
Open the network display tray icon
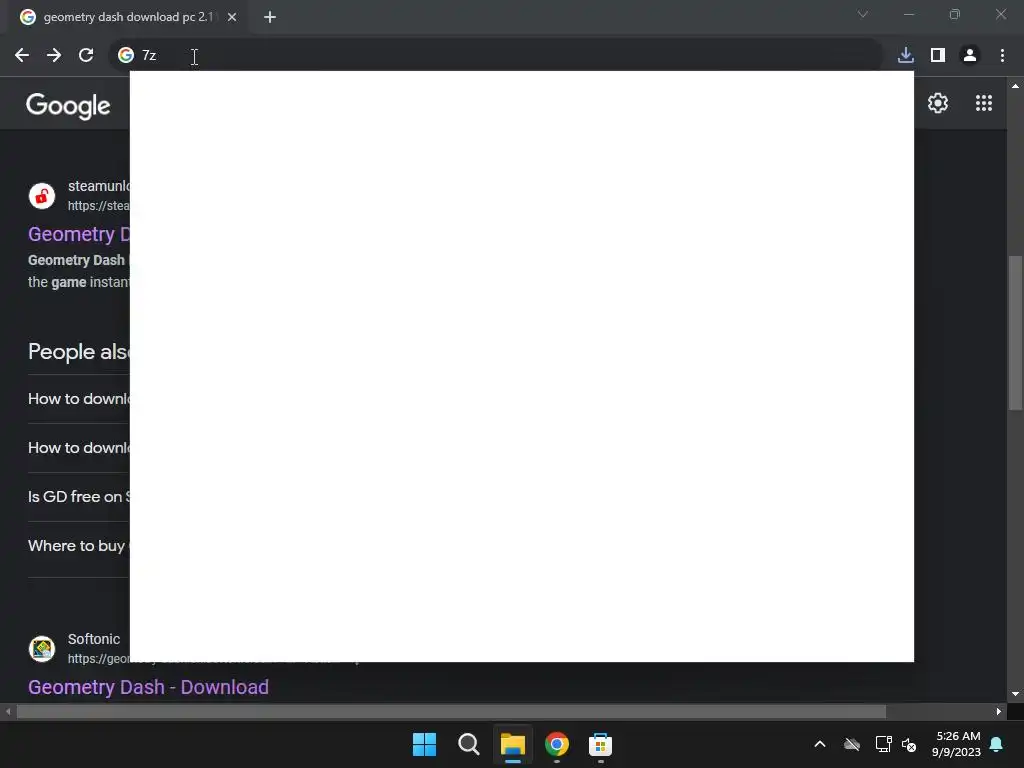pyautogui.click(x=883, y=744)
